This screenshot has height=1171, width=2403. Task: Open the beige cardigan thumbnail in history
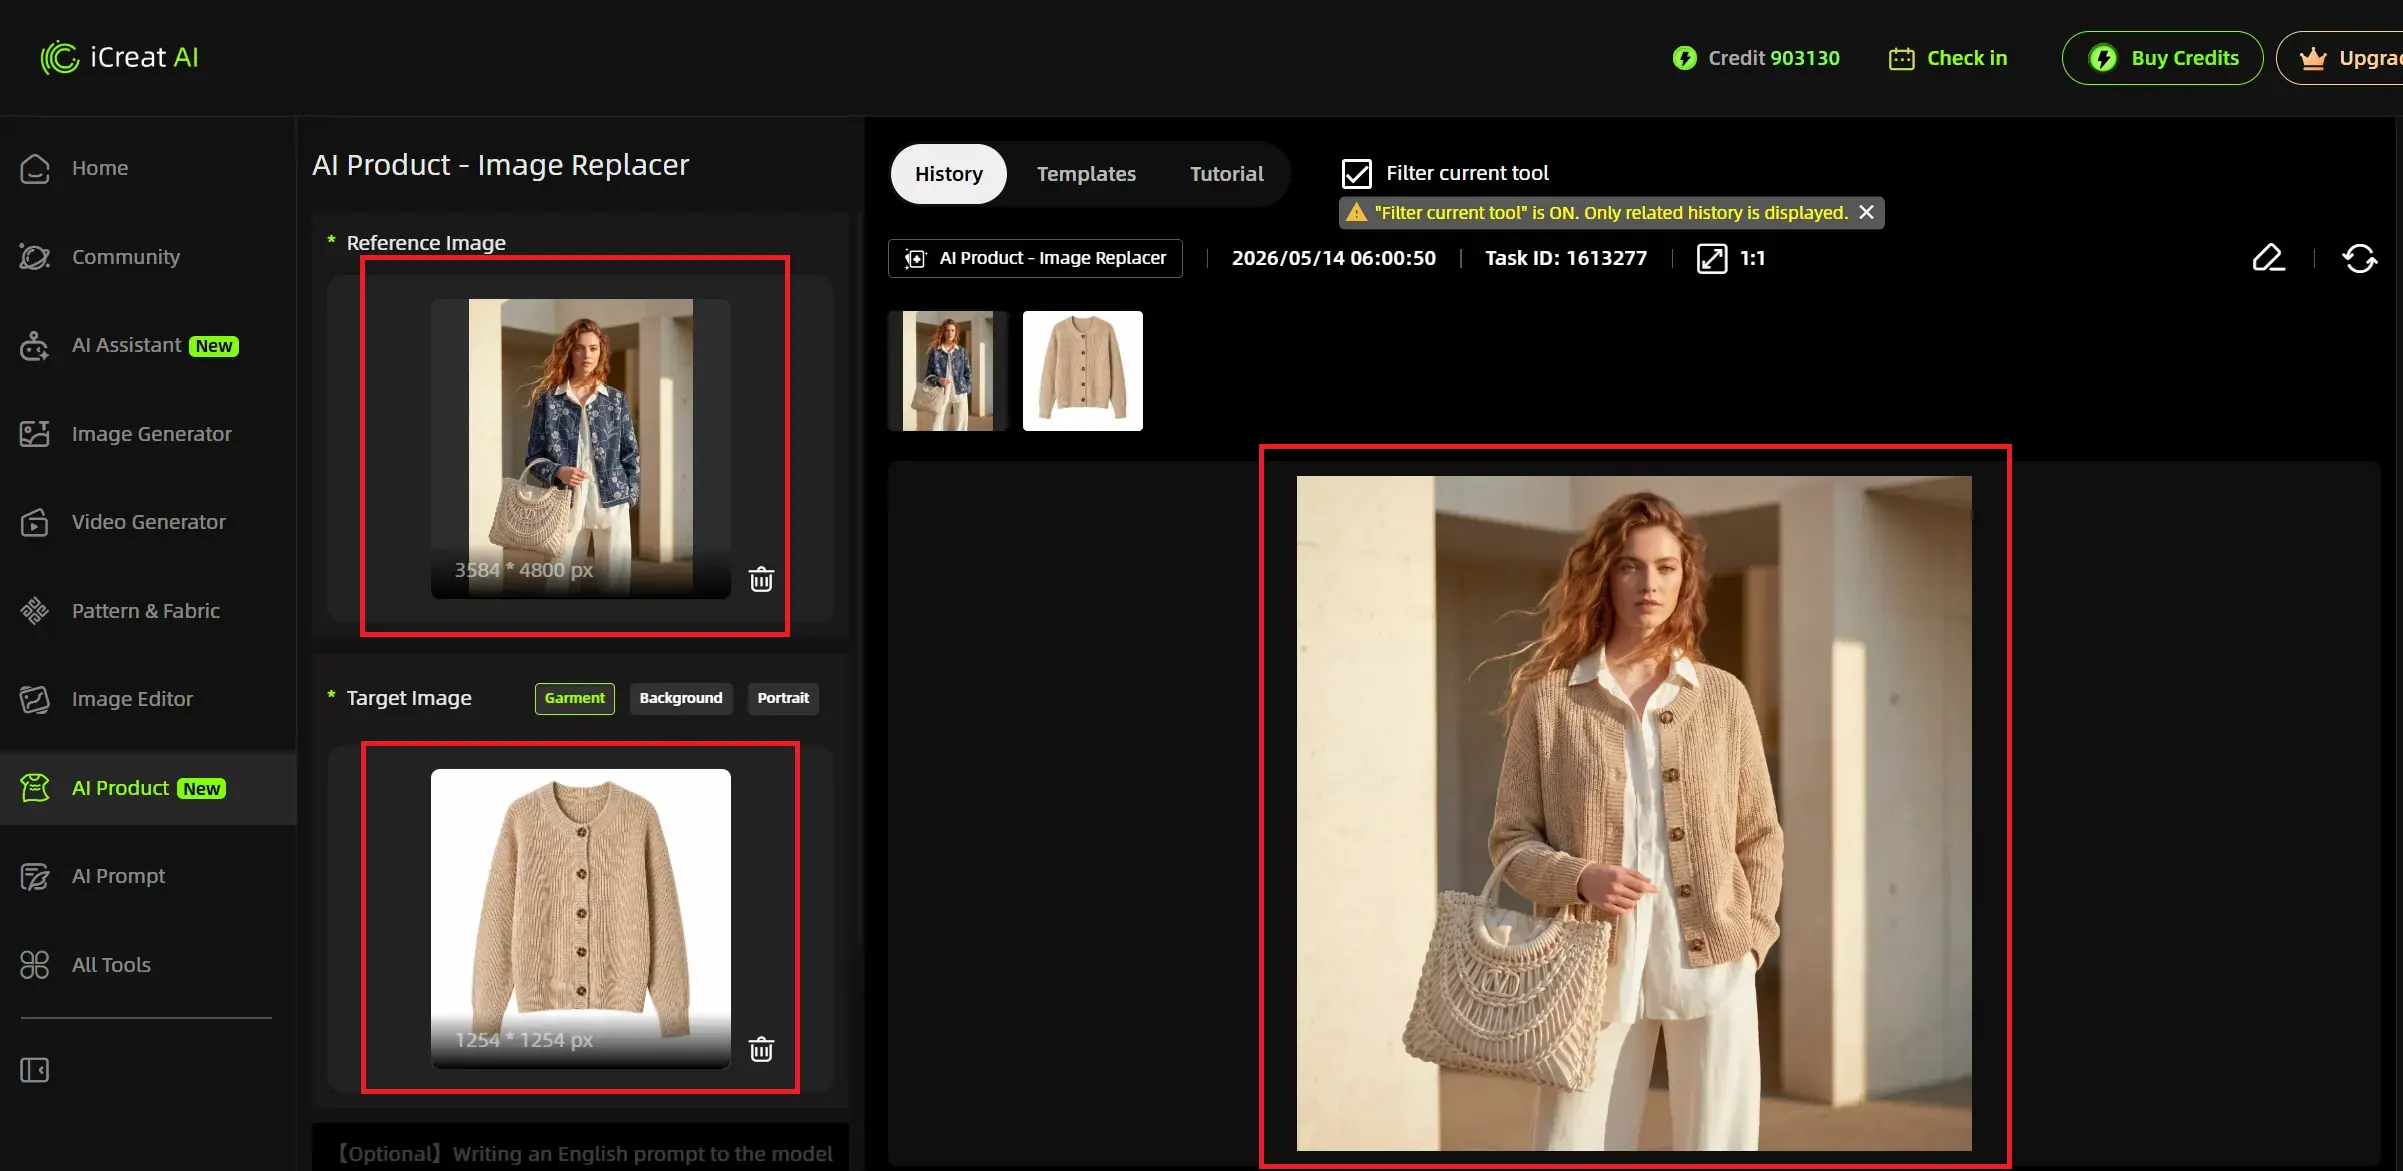coord(1082,371)
